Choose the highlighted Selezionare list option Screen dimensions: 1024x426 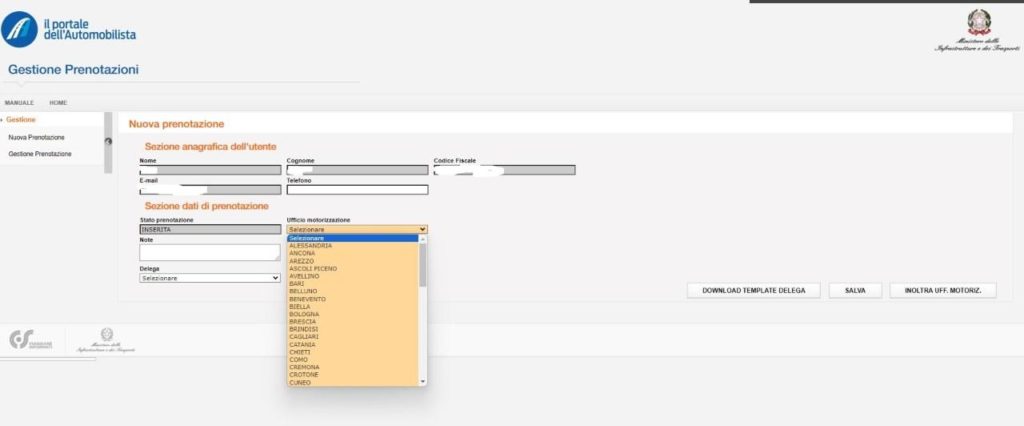353,238
